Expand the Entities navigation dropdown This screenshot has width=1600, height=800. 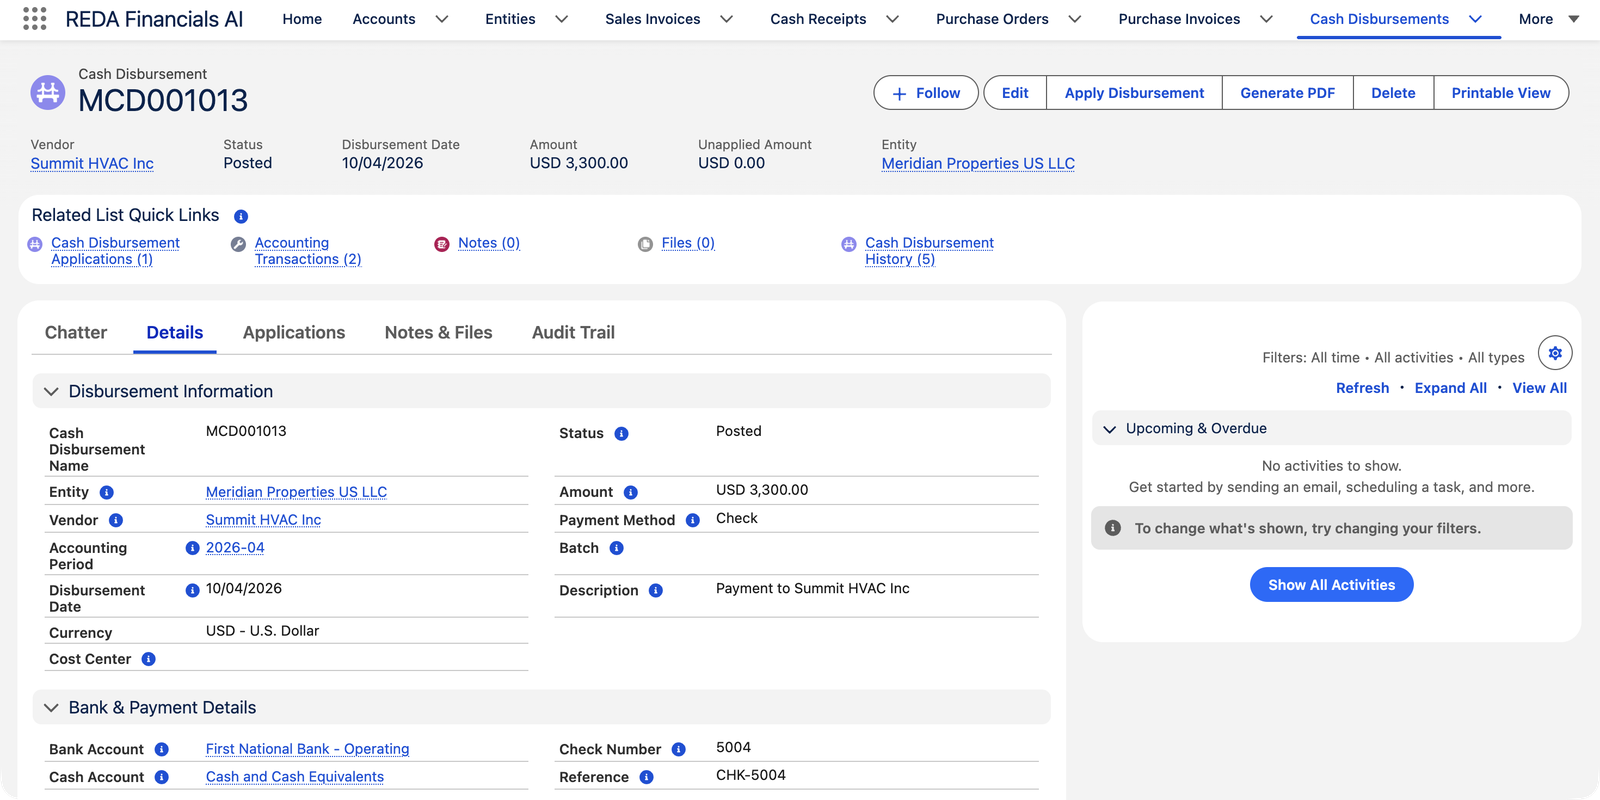562,19
